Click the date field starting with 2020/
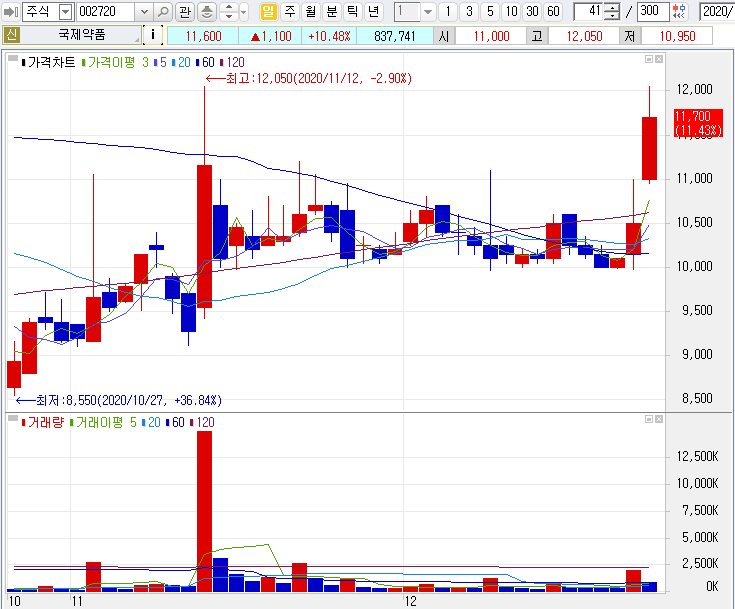 tap(717, 11)
